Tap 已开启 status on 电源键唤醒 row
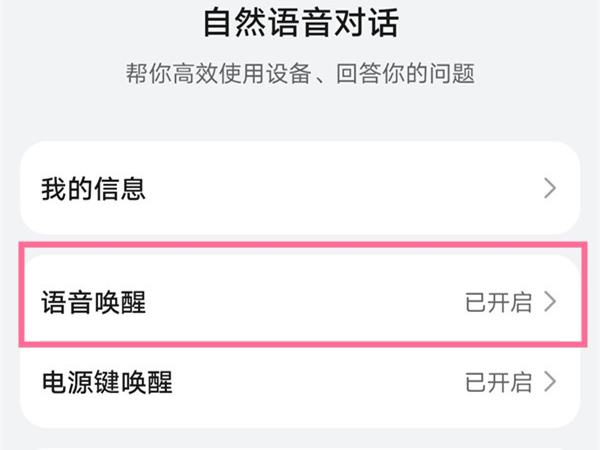The height and width of the screenshot is (450, 600). tap(498, 381)
